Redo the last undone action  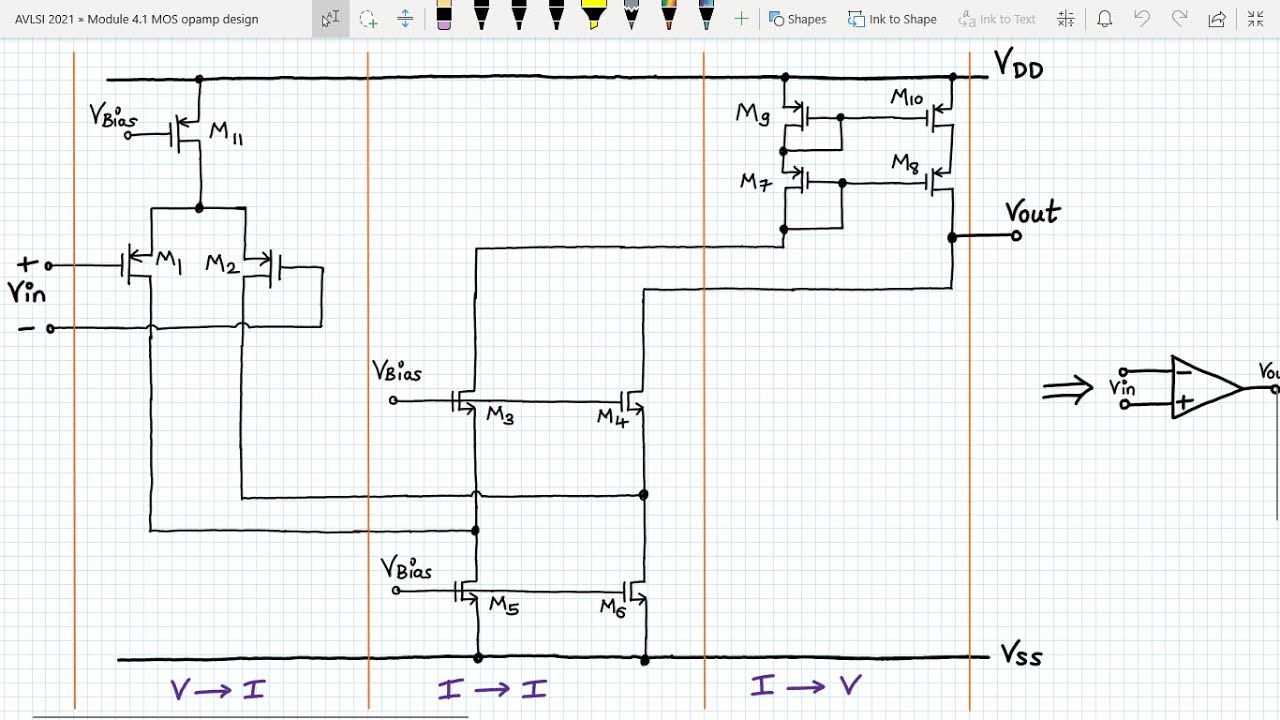[1180, 19]
